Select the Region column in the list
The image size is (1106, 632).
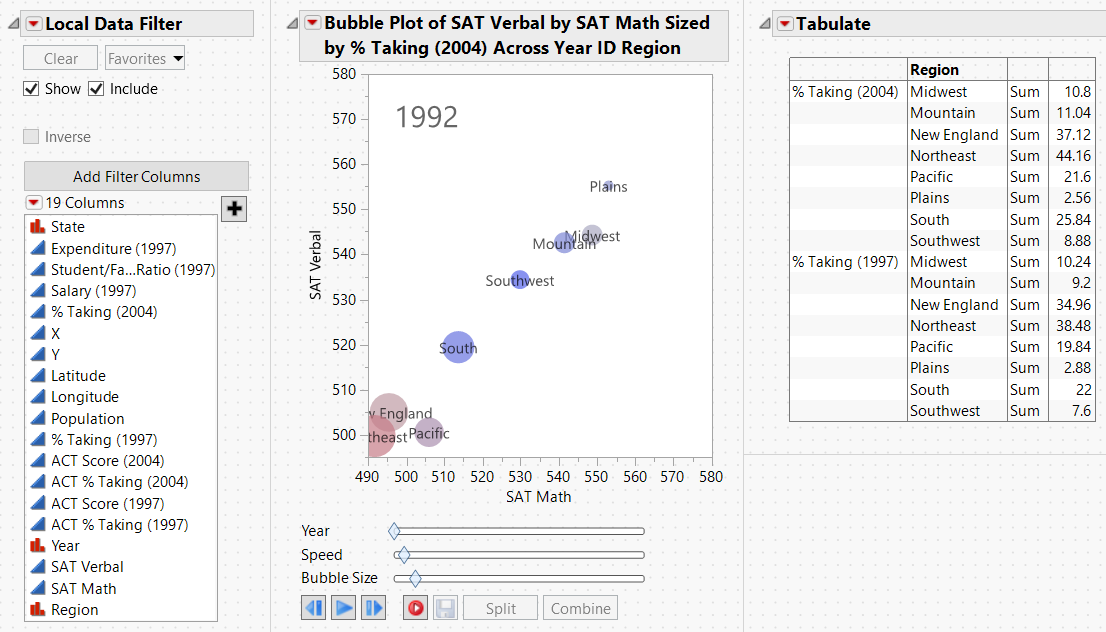75,610
